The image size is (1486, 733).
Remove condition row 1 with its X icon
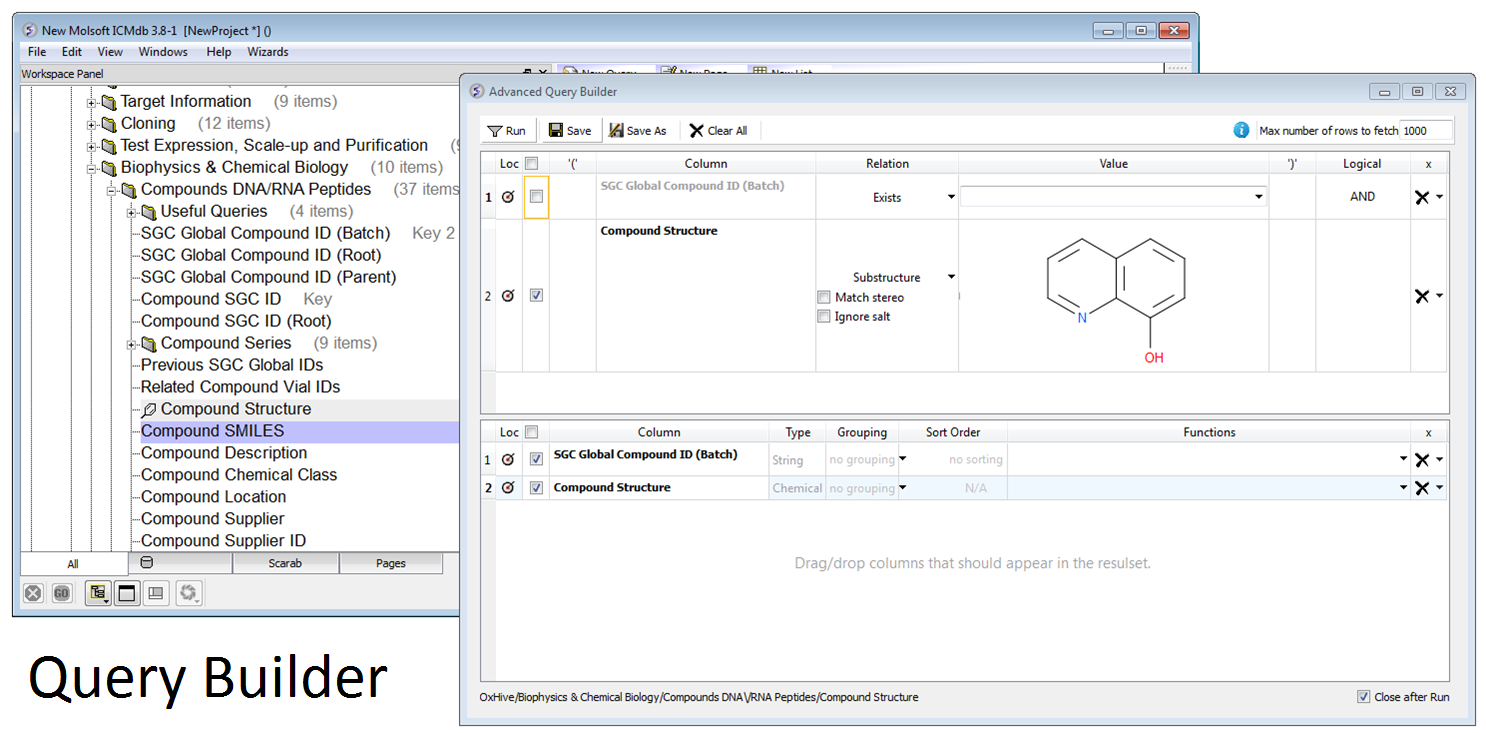(1422, 197)
